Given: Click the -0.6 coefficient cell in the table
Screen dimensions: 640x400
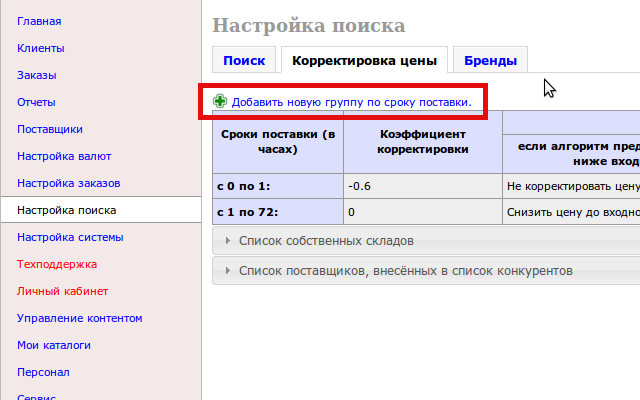Looking at the screenshot, I should click(x=422, y=186).
